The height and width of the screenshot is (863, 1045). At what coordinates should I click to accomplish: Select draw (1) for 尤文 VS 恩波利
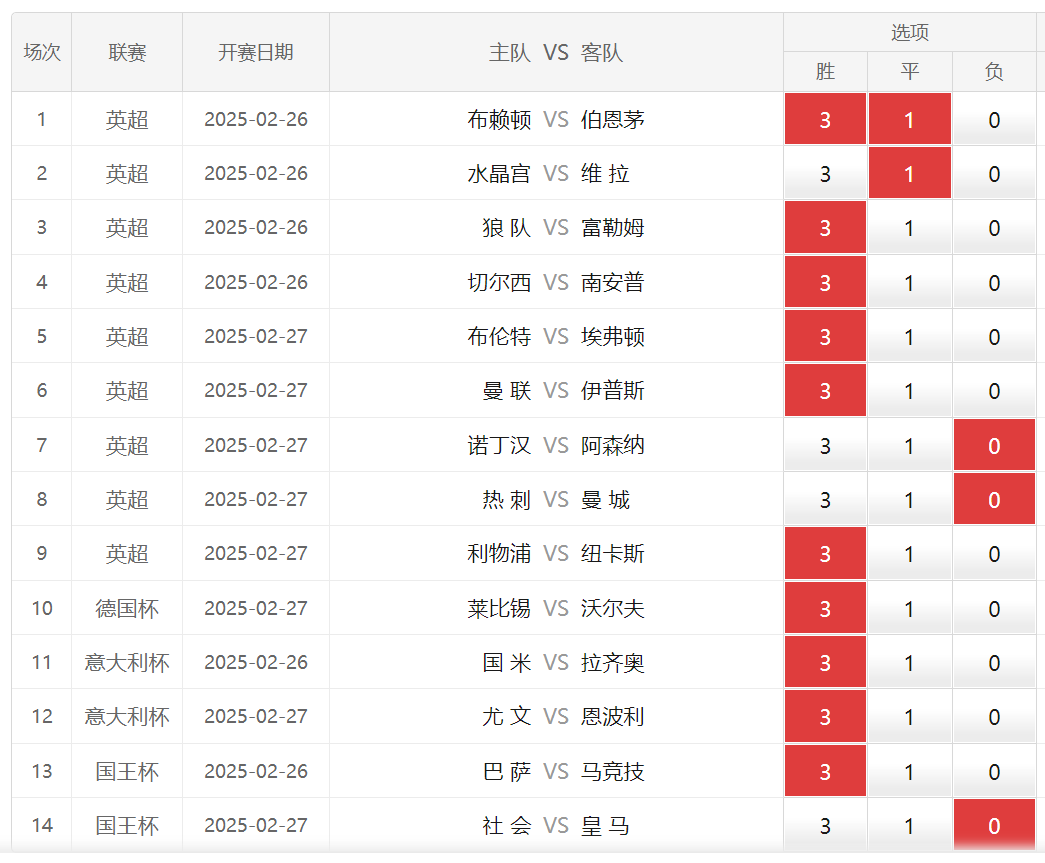[910, 716]
